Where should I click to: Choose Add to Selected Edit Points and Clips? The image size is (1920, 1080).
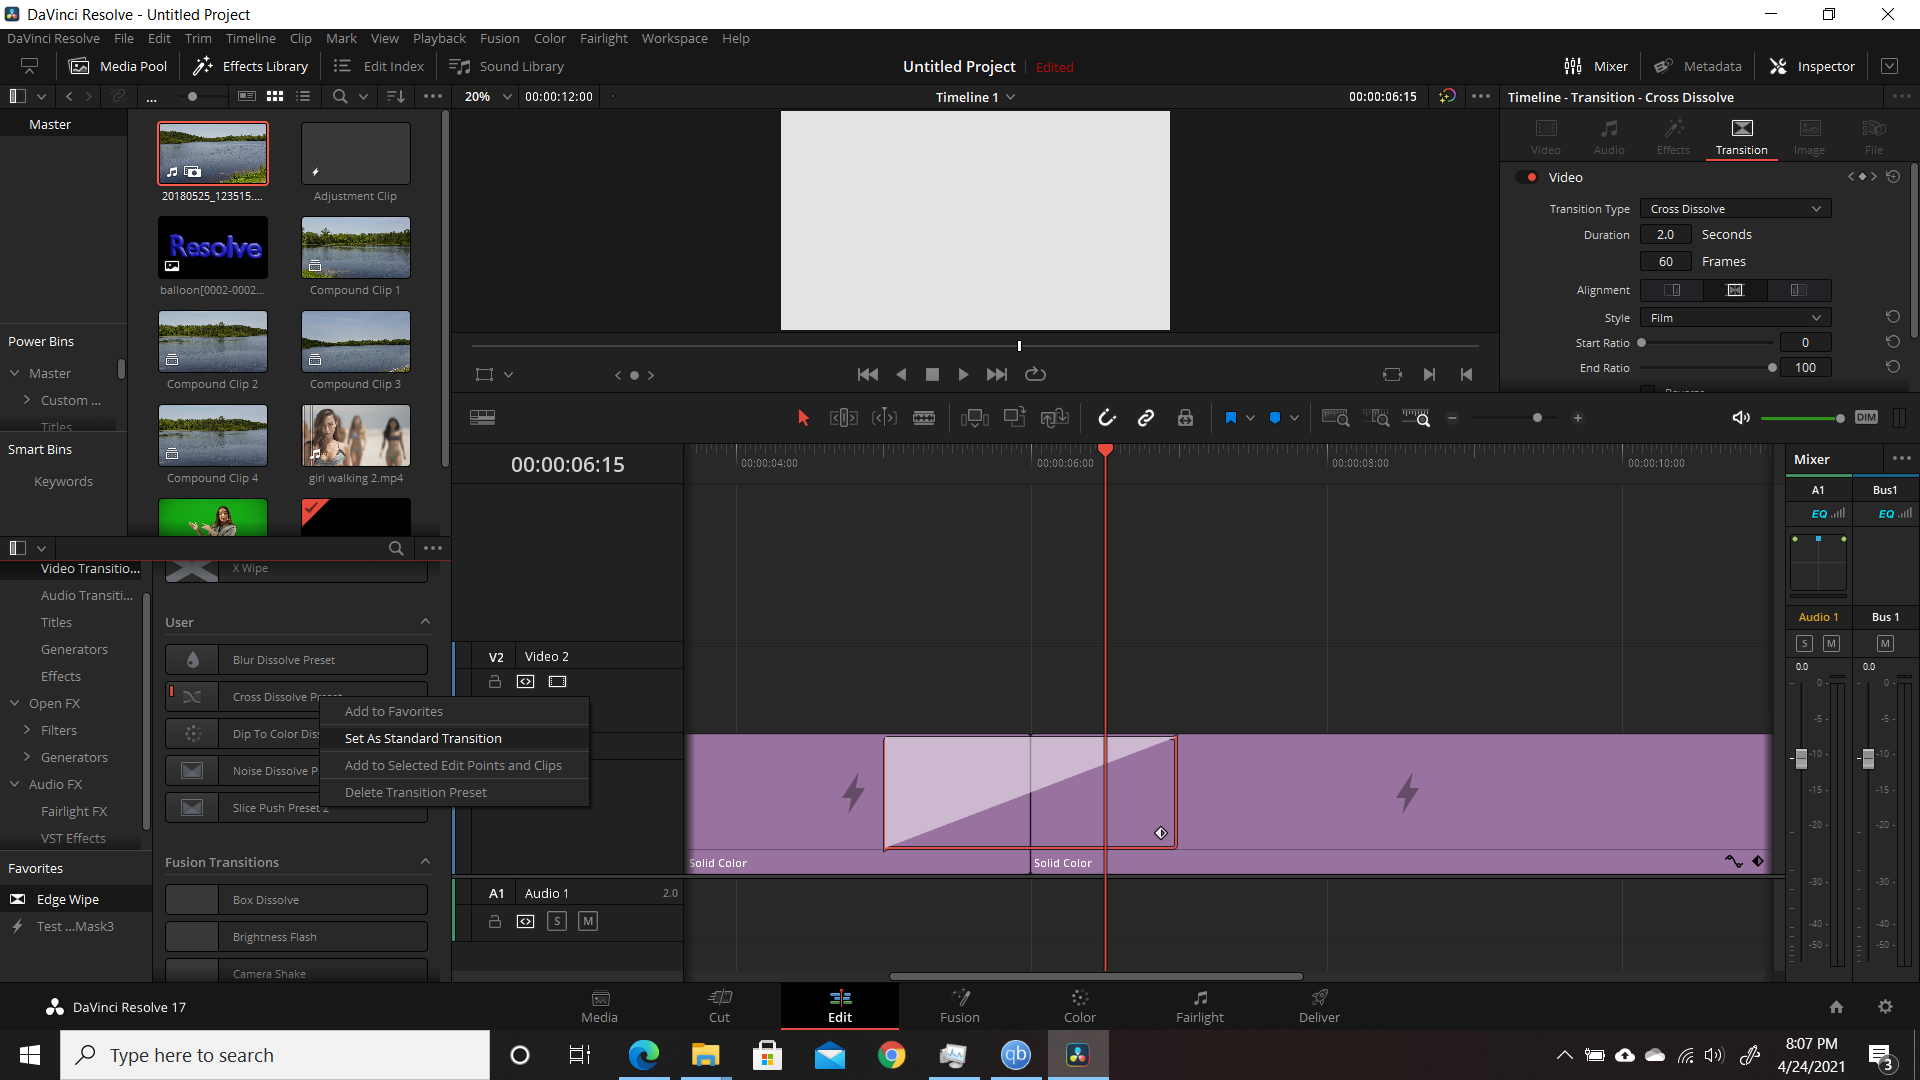(x=454, y=766)
